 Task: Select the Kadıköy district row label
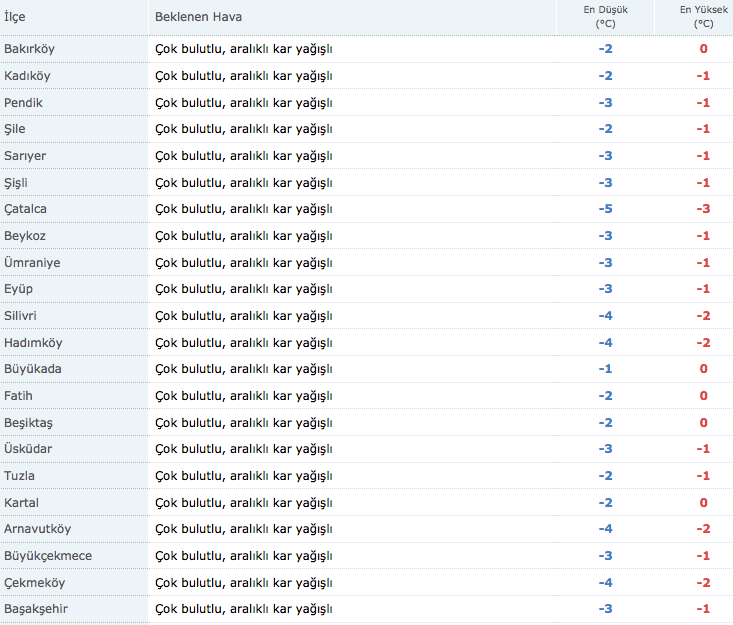[x=27, y=76]
